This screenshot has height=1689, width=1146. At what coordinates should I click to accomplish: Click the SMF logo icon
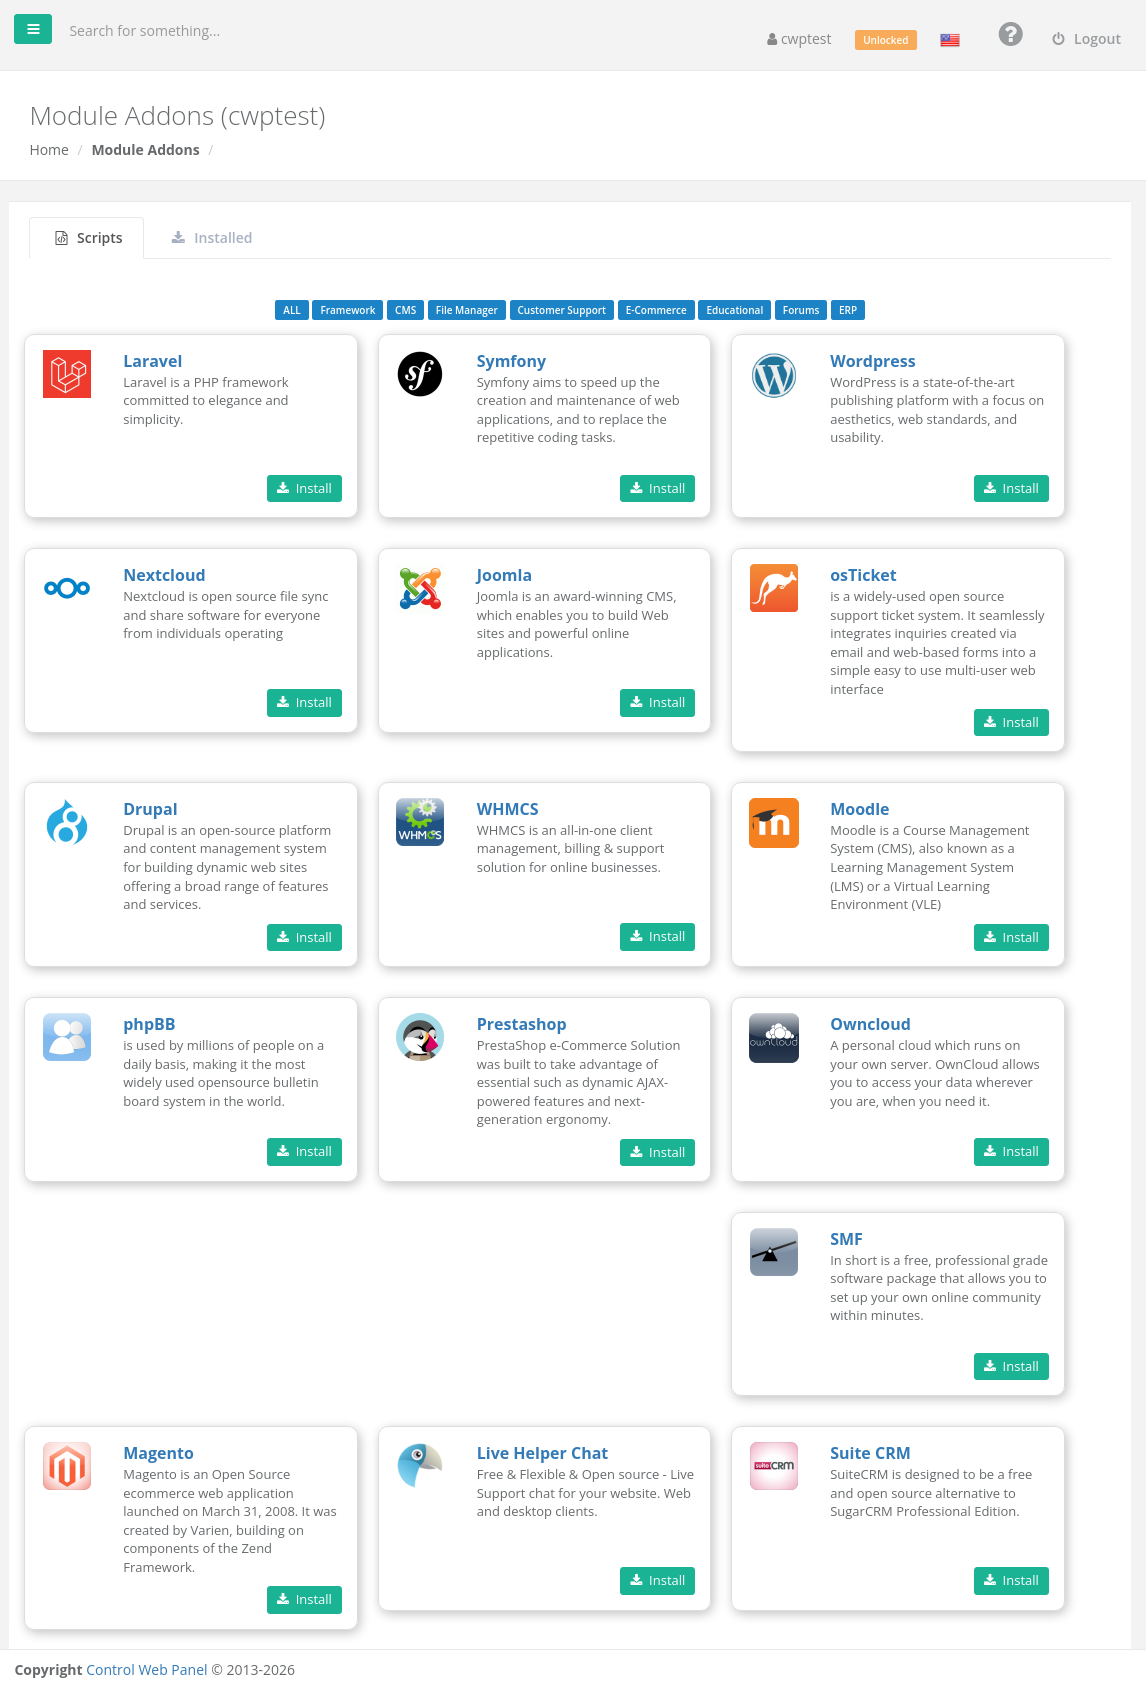coord(774,1252)
